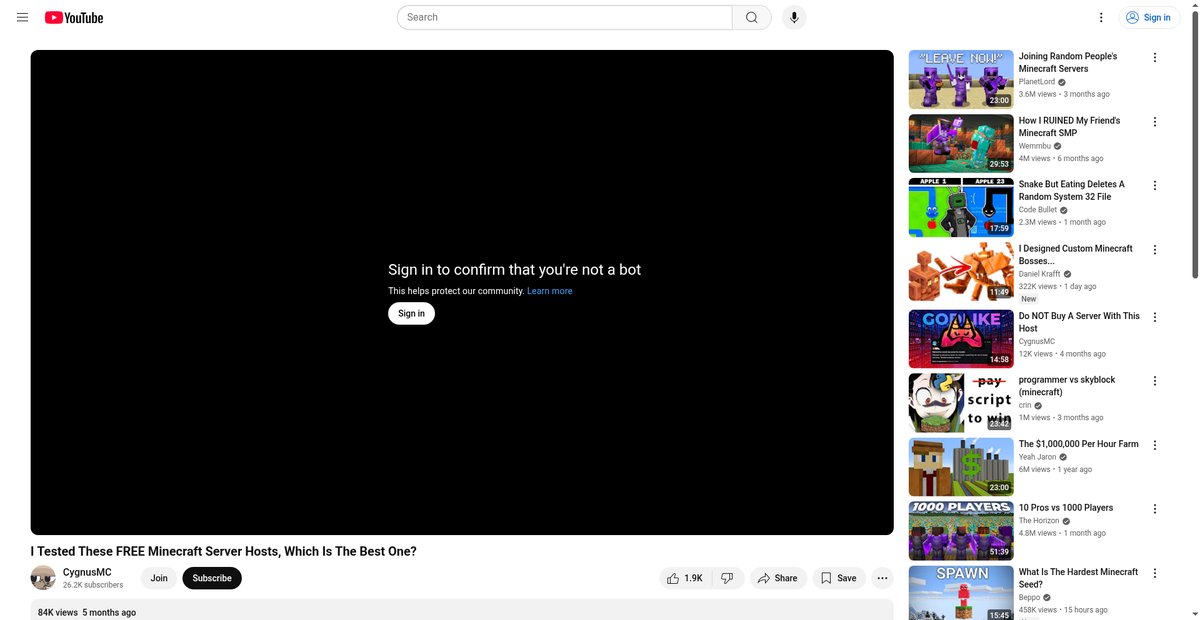This screenshot has width=1200, height=620.
Task: Go to YouTube home via logo
Action: (x=74, y=17)
